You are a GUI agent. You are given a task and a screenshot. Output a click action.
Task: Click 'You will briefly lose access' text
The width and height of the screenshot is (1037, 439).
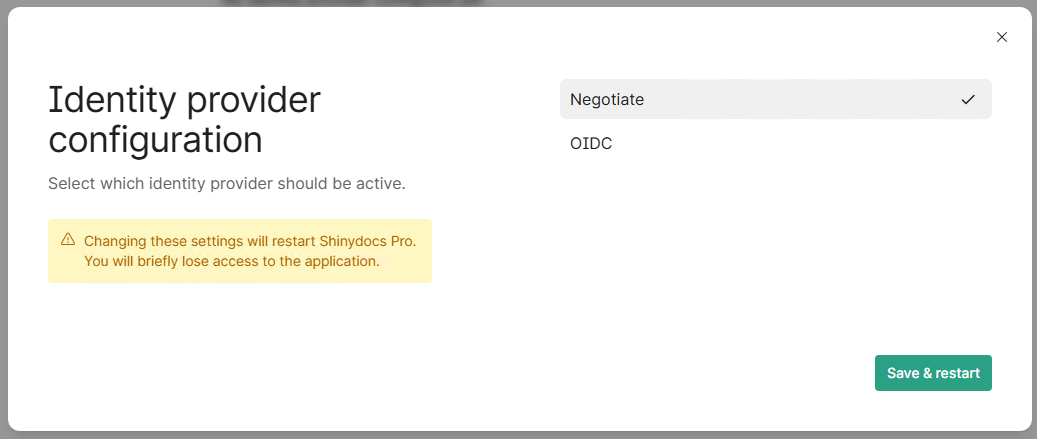click(232, 262)
